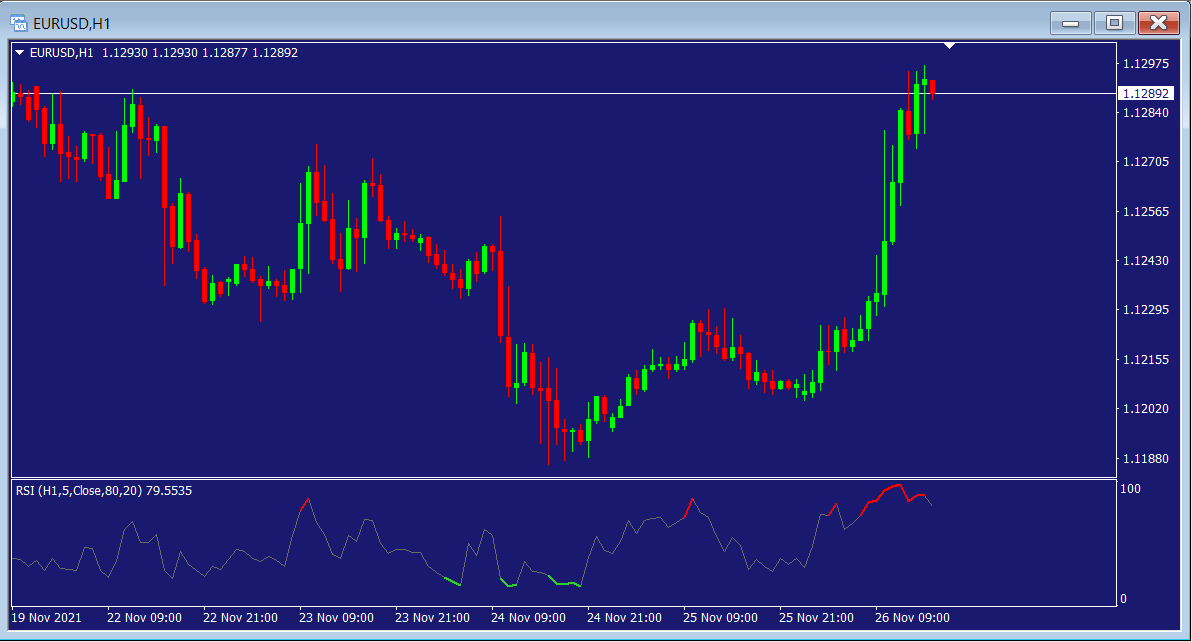Maximize the EURUSD,H1 chart window

pyautogui.click(x=1114, y=22)
